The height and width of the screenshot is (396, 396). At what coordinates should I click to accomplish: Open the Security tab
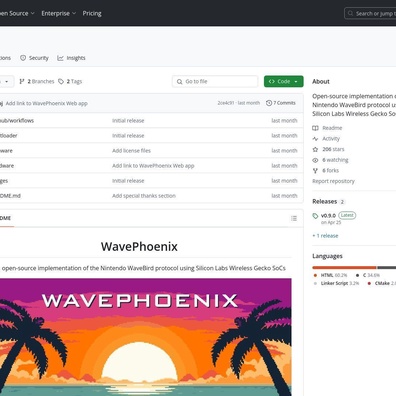[x=34, y=58]
